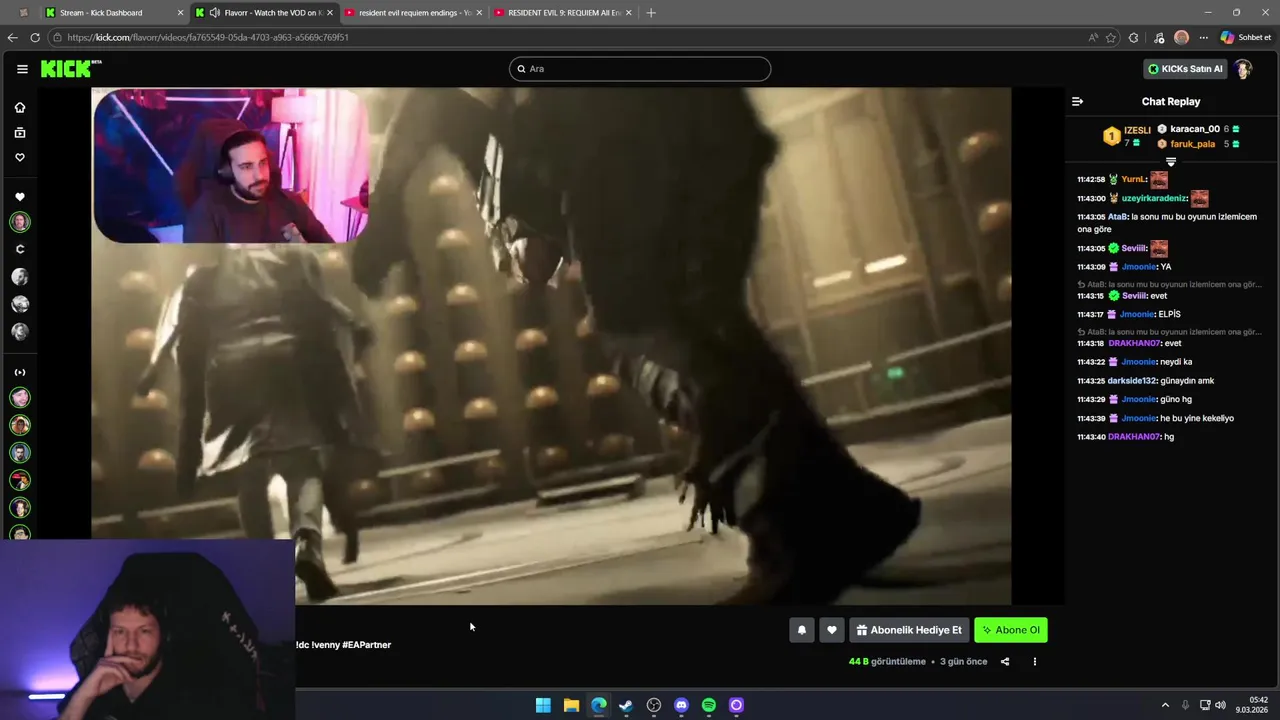Click the uzeyirkaradeniz username in chat
1280x720 pixels.
tap(1154, 198)
